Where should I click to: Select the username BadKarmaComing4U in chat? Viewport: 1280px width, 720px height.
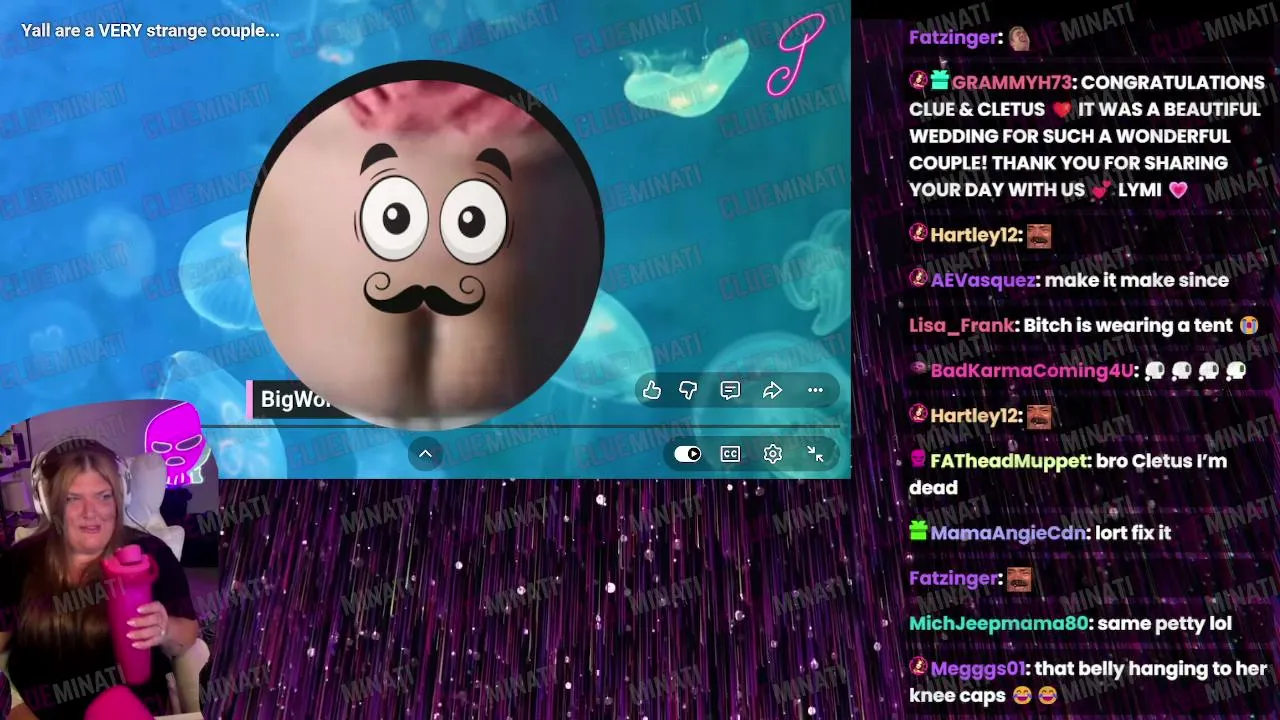point(1033,371)
